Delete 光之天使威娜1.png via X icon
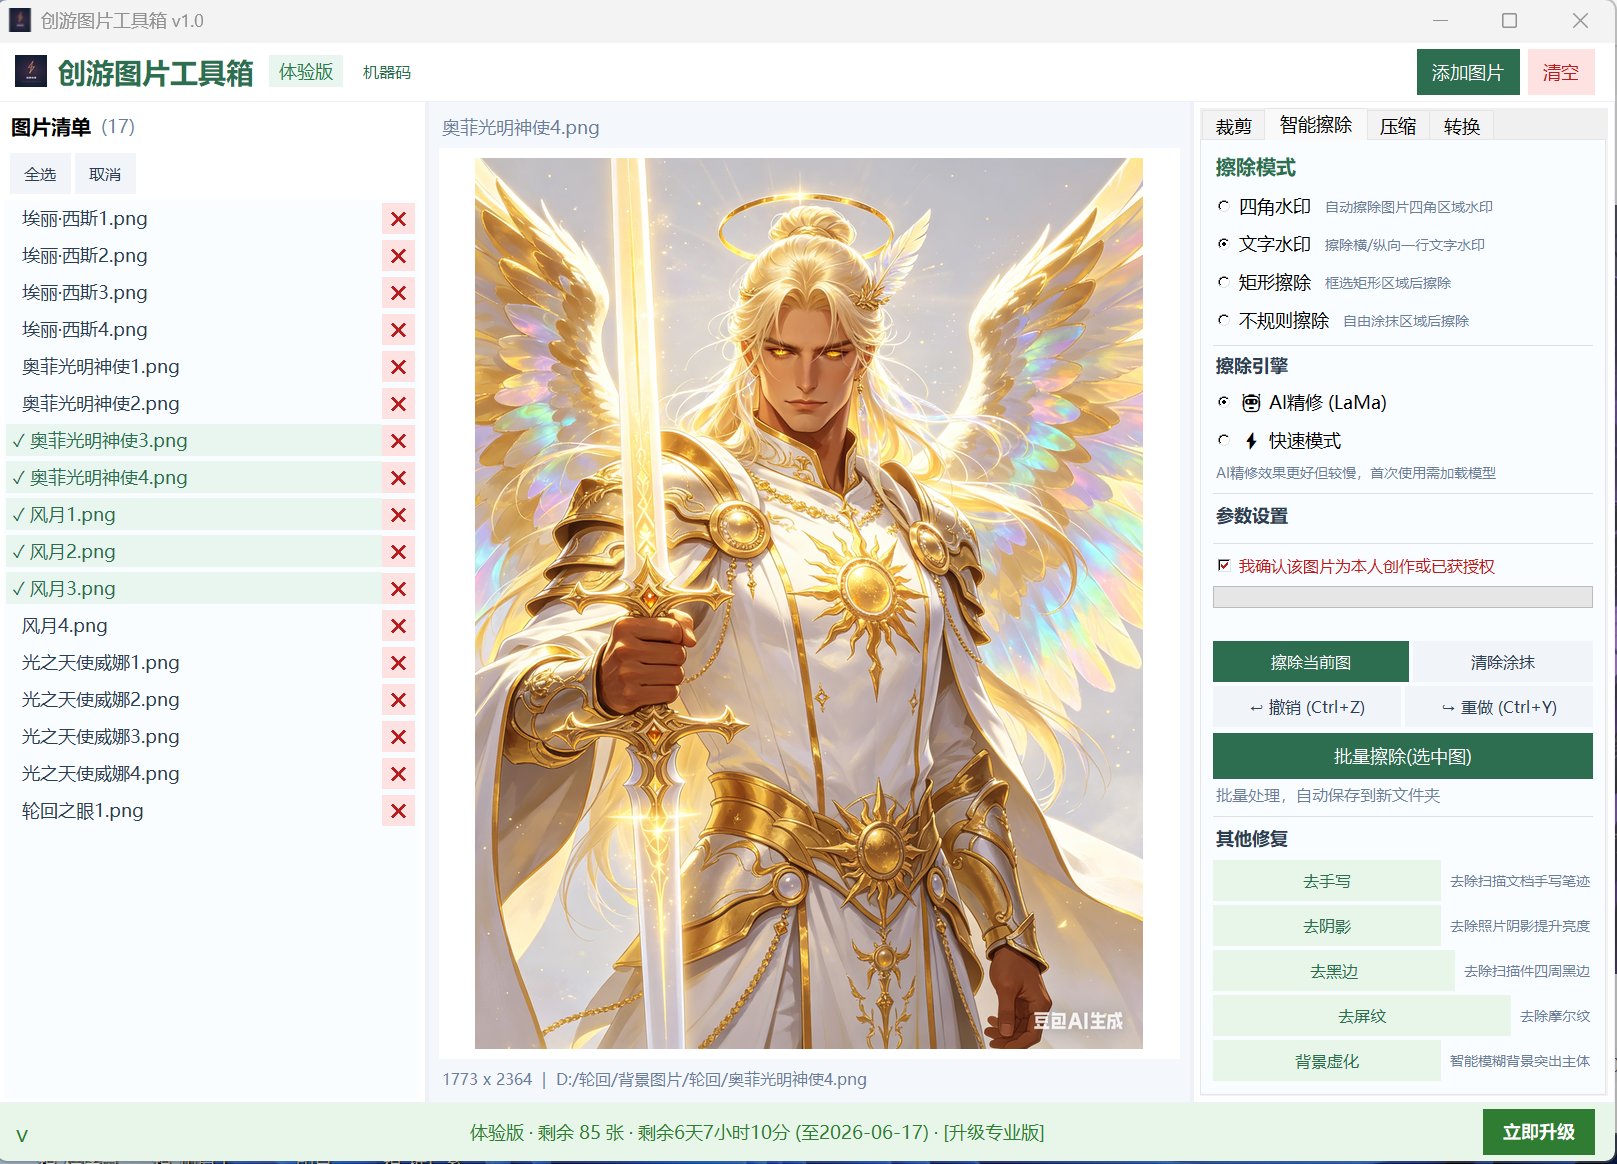 (x=398, y=663)
